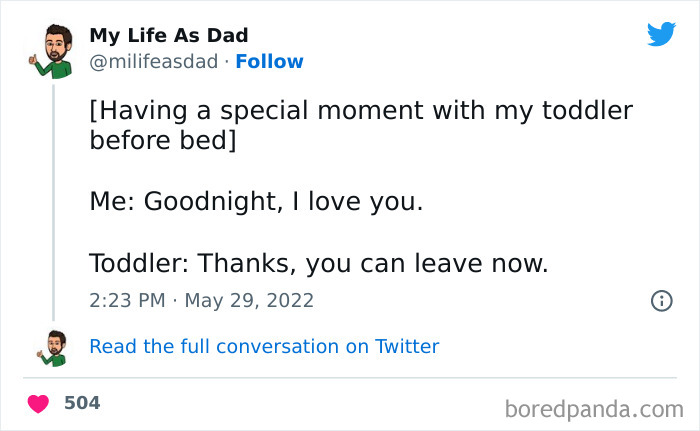Open the large profile avatar at top

pos(53,50)
